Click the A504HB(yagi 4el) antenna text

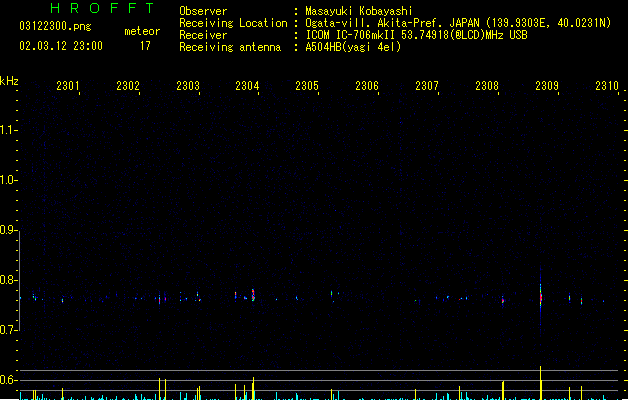353,47
